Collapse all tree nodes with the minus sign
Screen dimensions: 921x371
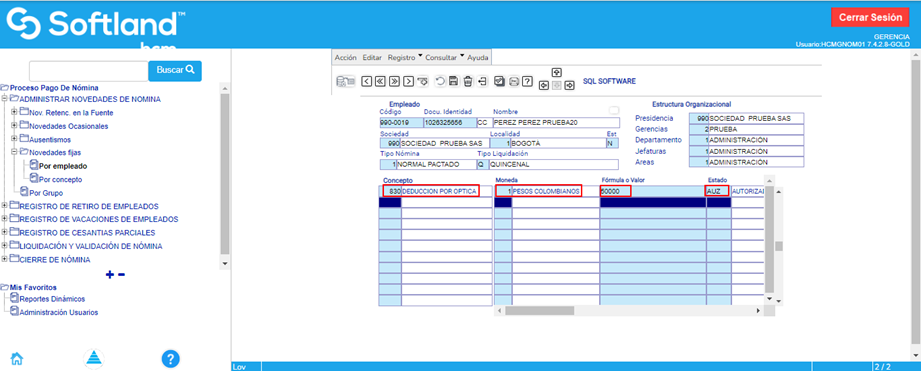[122, 274]
